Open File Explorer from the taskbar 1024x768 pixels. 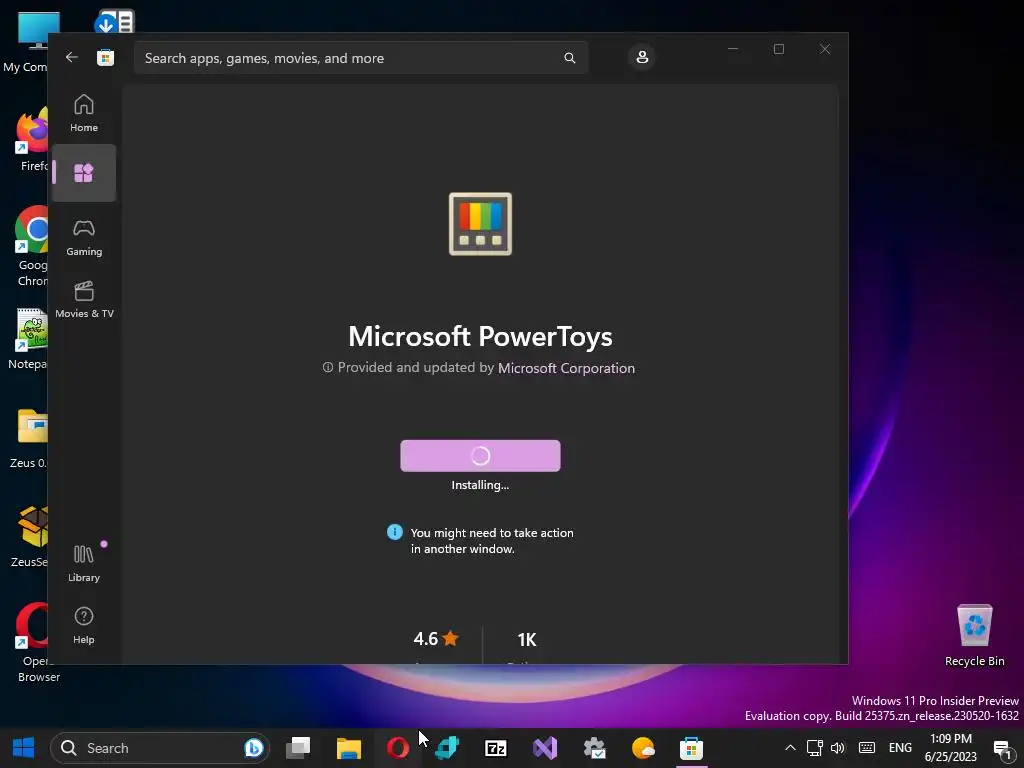pyautogui.click(x=349, y=748)
